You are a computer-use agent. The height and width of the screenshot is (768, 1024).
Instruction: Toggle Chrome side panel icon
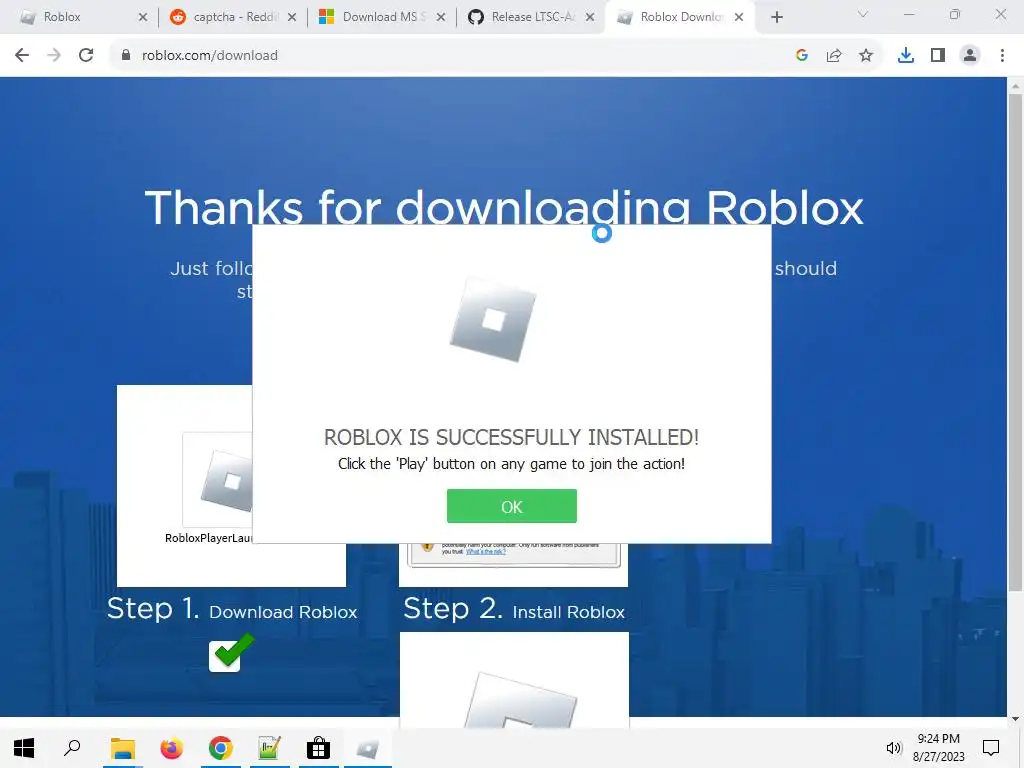938,56
